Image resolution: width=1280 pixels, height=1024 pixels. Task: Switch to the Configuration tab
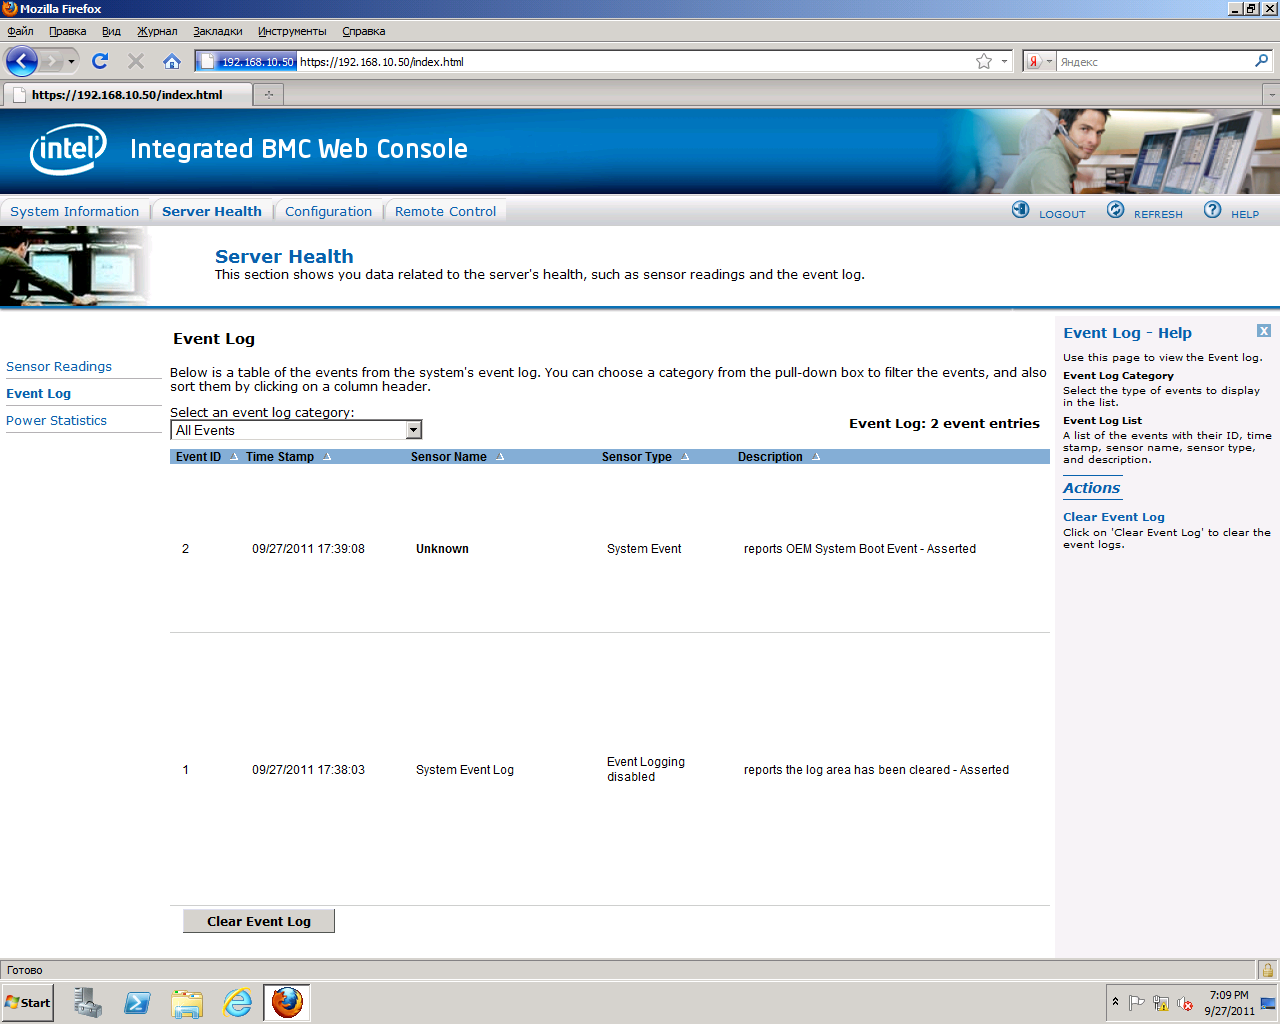pos(328,211)
